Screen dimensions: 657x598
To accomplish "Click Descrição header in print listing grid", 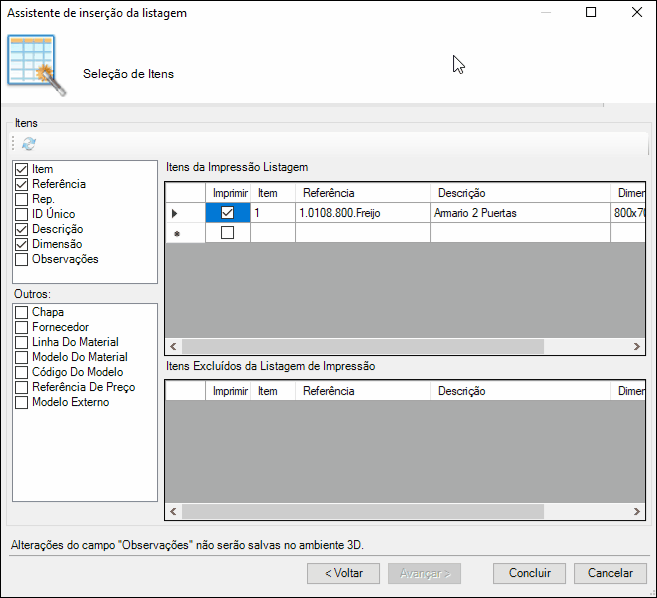I will click(x=520, y=193).
